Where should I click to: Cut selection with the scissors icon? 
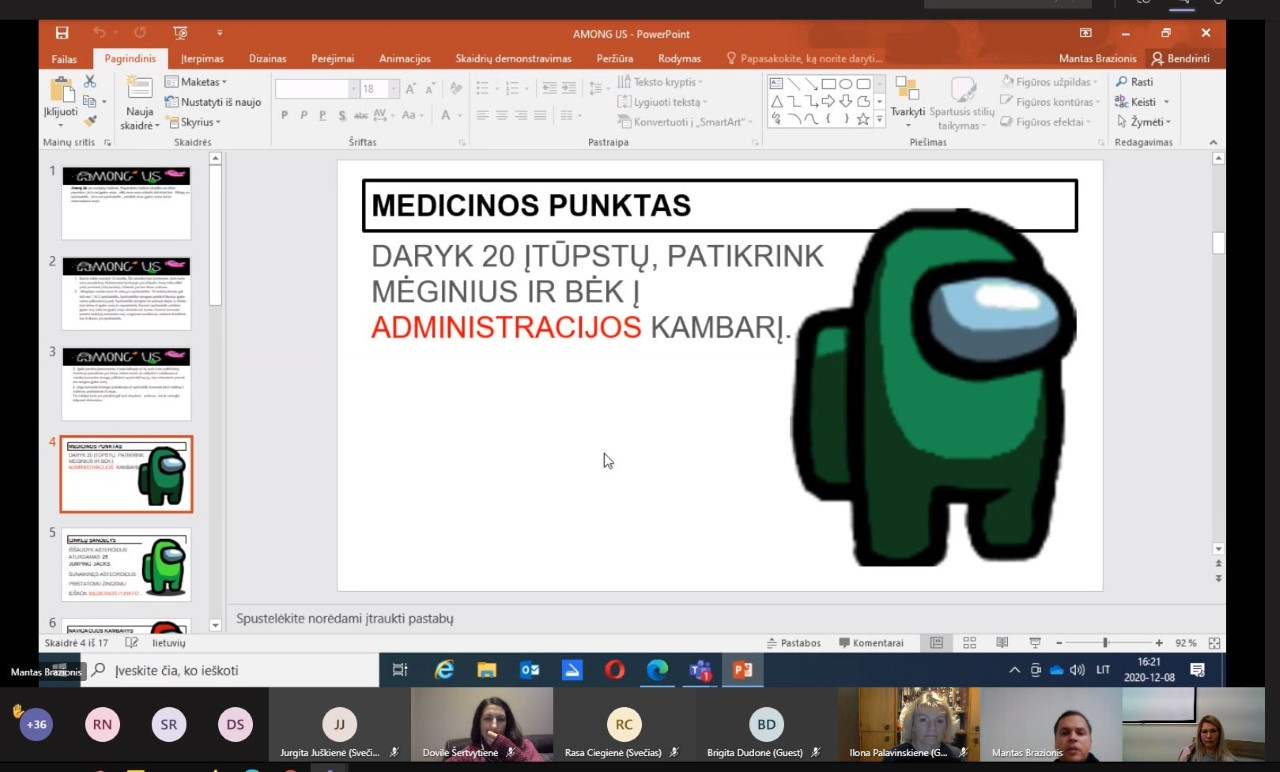(x=90, y=81)
